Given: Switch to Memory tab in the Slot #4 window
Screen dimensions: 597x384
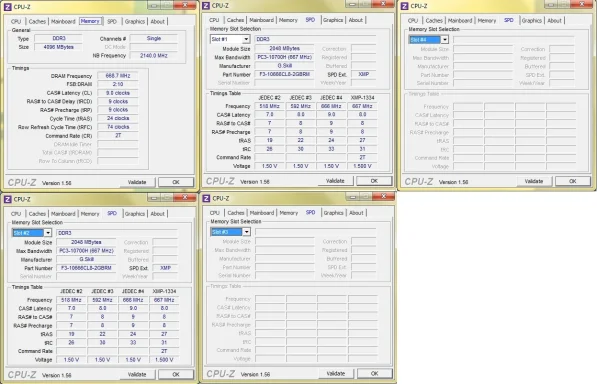Looking at the screenshot, I should (x=487, y=21).
